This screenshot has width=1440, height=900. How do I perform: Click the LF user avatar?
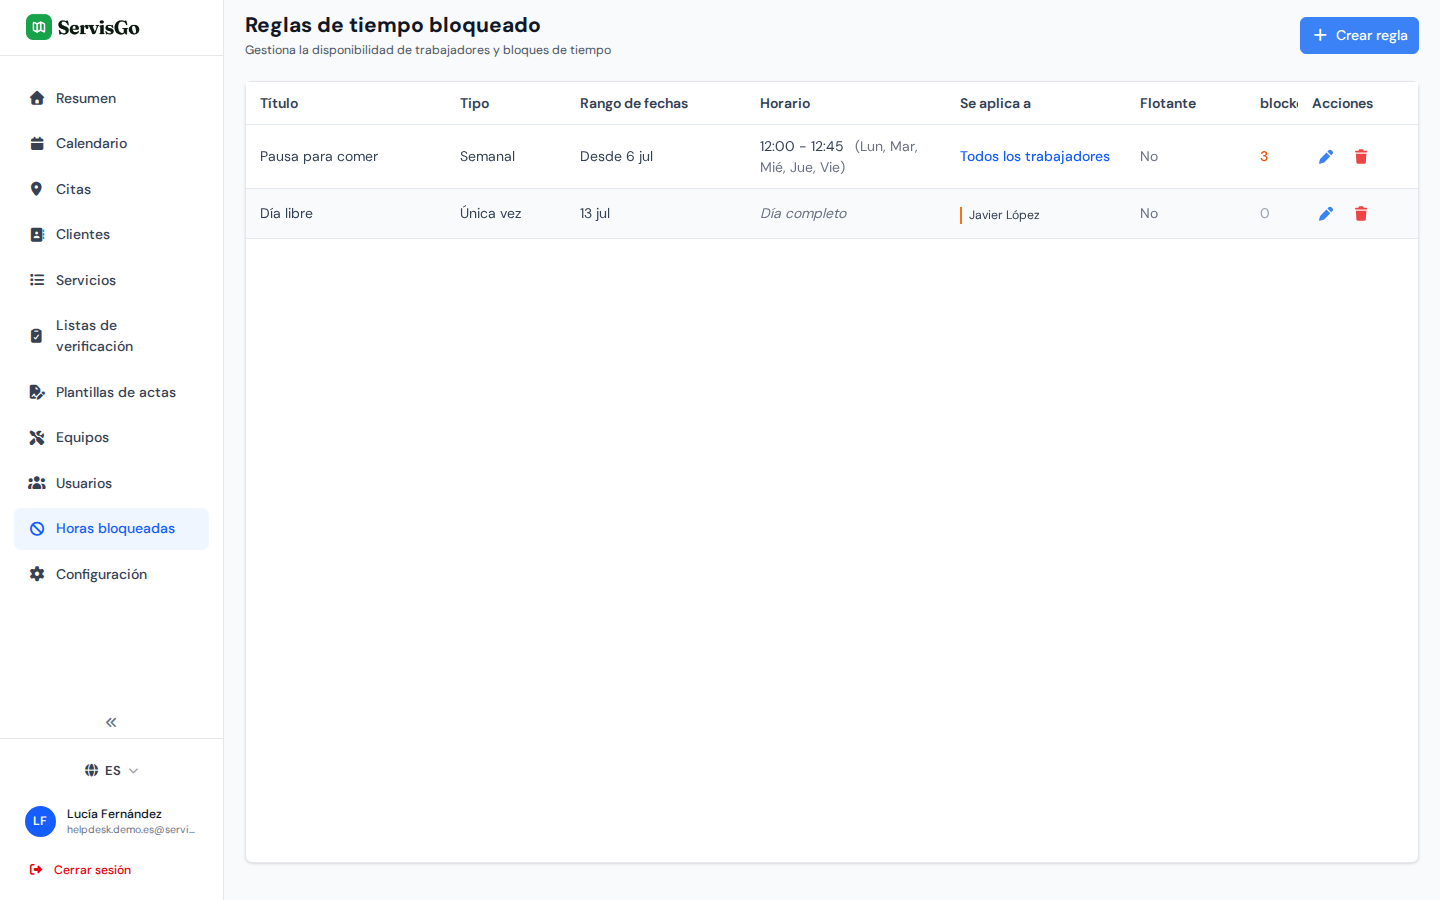click(x=40, y=821)
